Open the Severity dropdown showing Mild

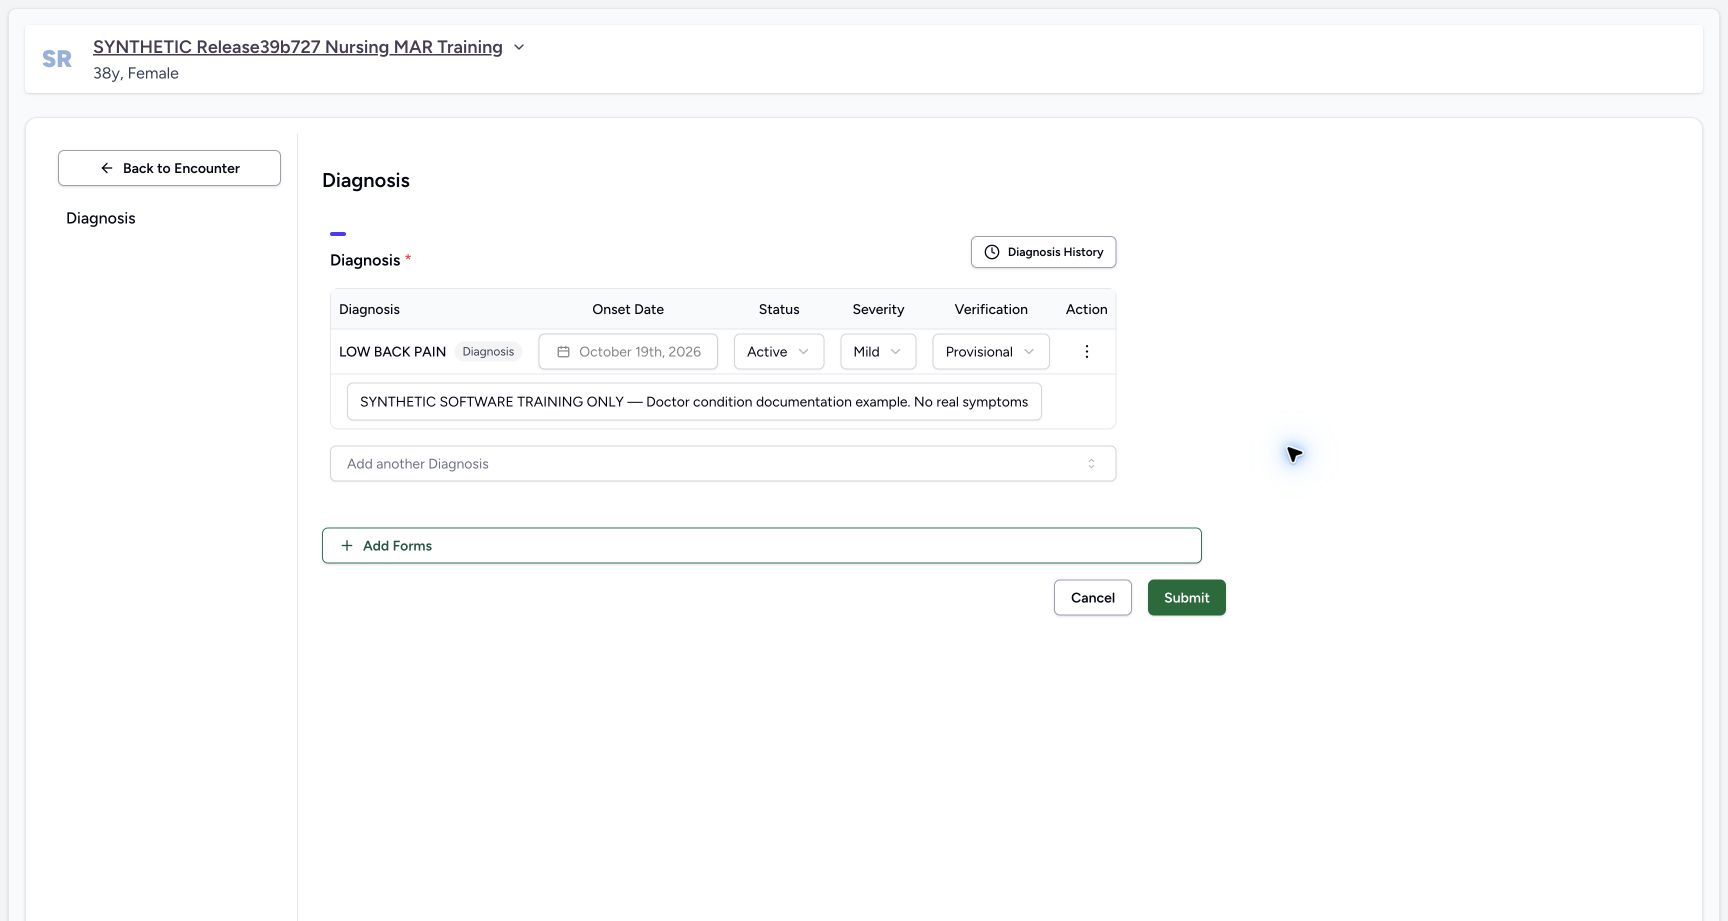[x=878, y=352]
